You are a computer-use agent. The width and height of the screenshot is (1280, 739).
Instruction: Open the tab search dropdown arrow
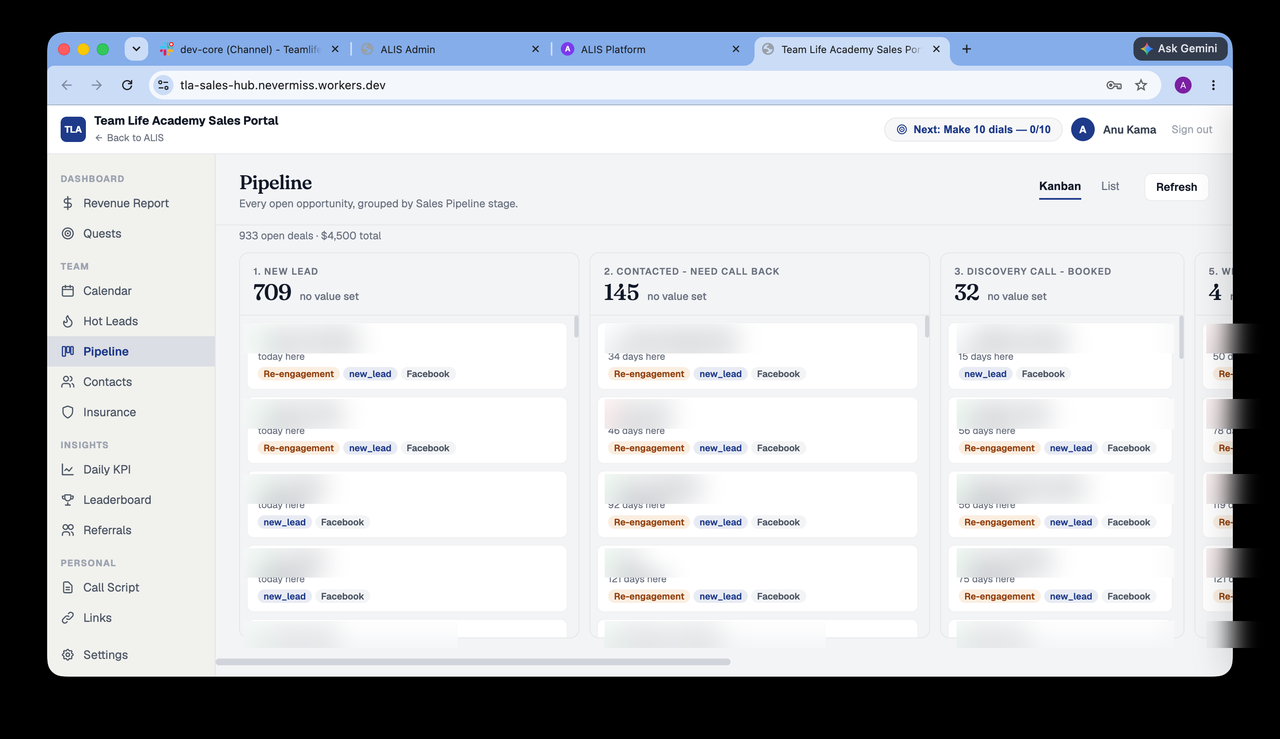coord(136,49)
